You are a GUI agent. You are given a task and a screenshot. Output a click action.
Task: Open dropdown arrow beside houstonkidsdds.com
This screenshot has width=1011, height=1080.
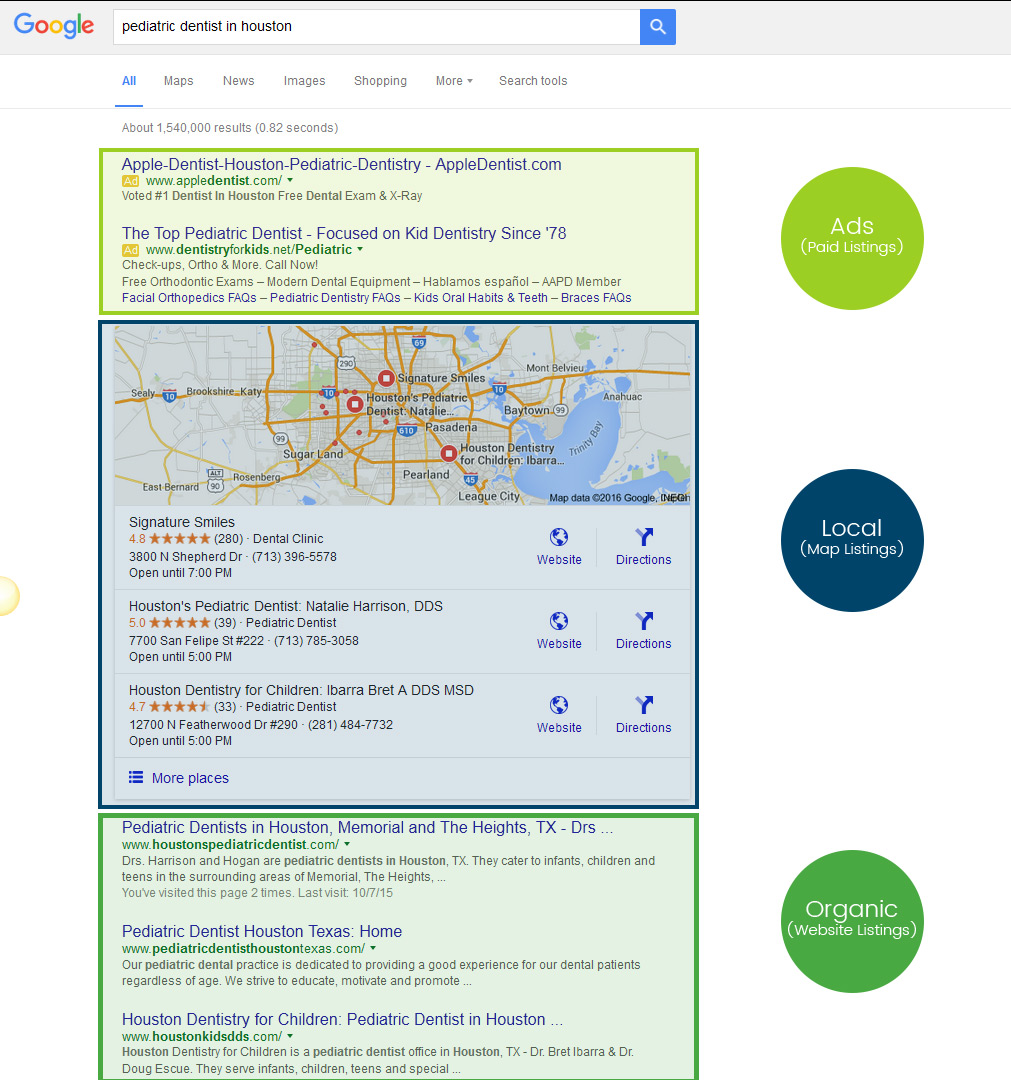click(290, 1036)
